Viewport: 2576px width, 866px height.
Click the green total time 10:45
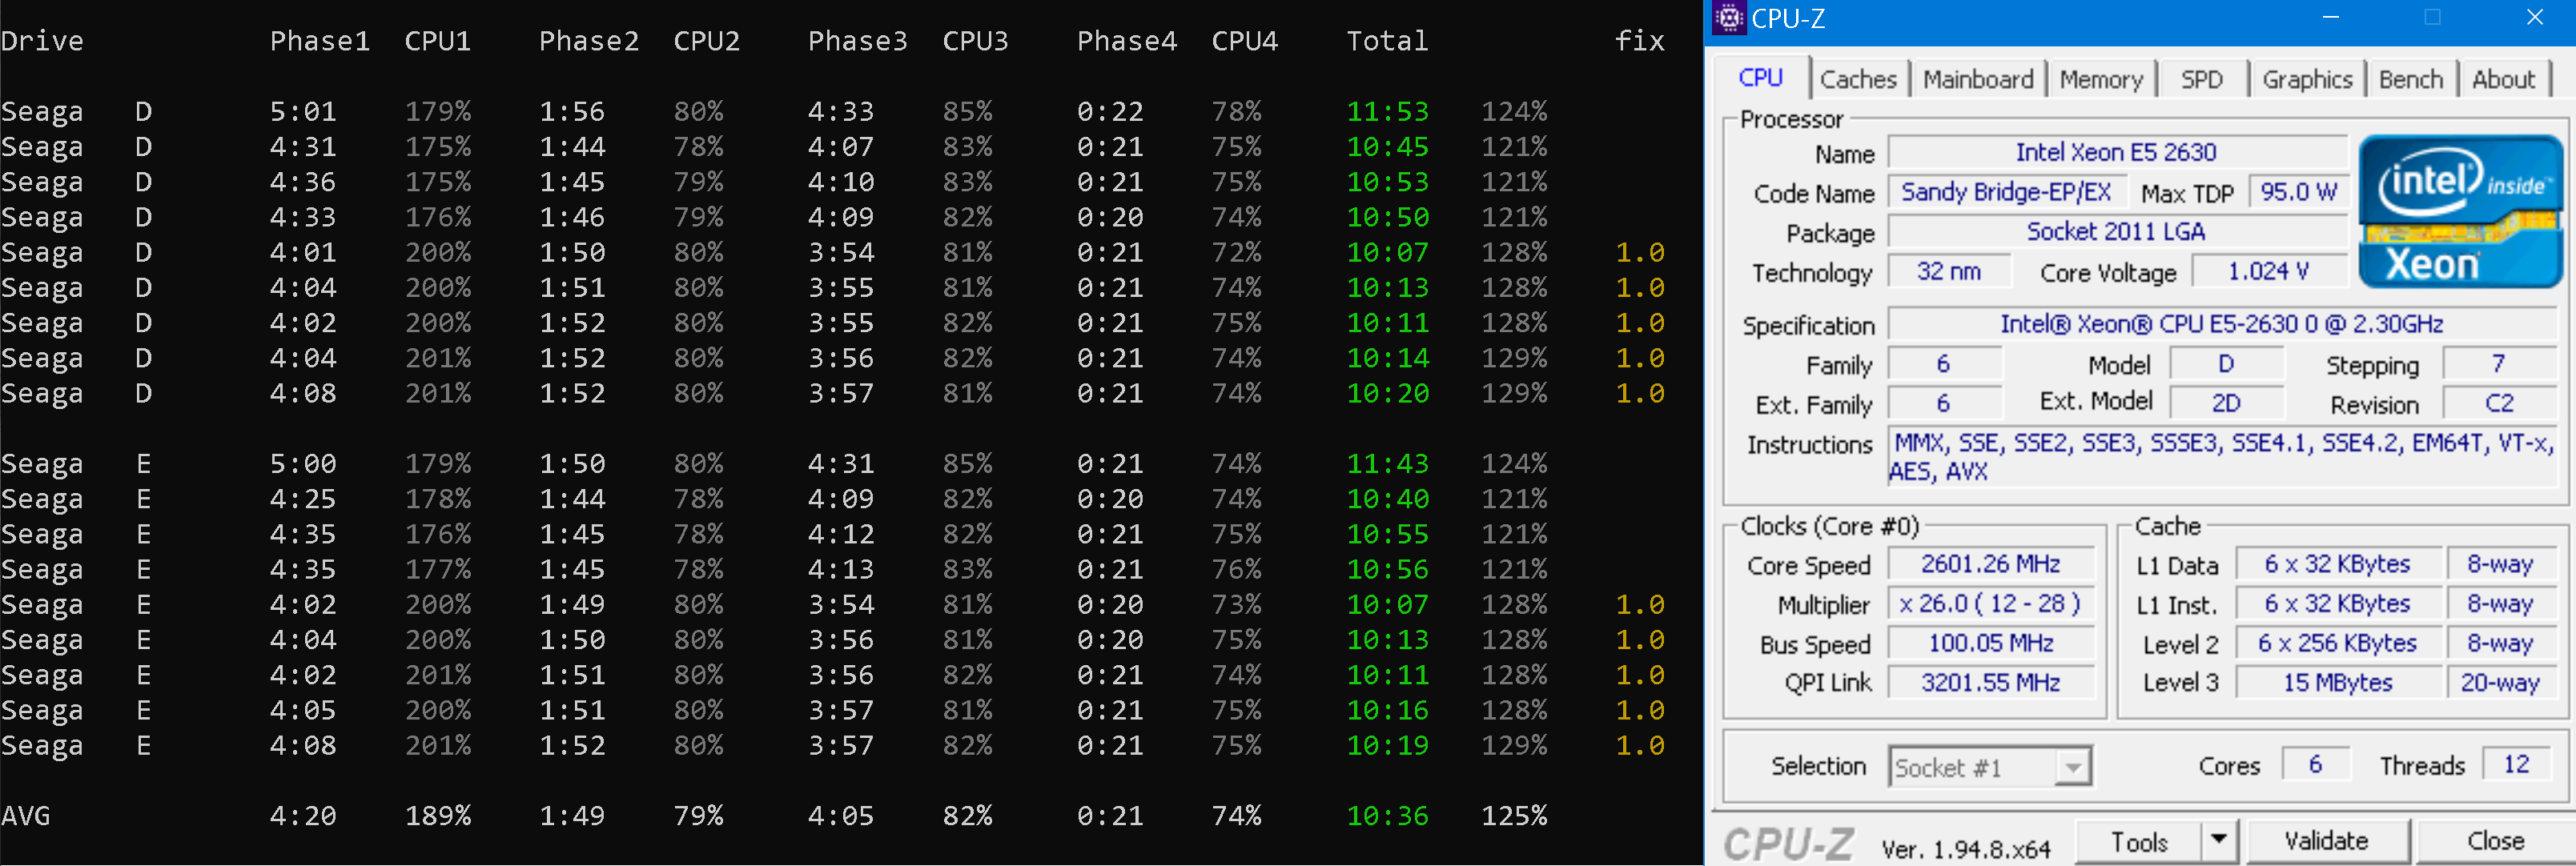coord(1387,147)
